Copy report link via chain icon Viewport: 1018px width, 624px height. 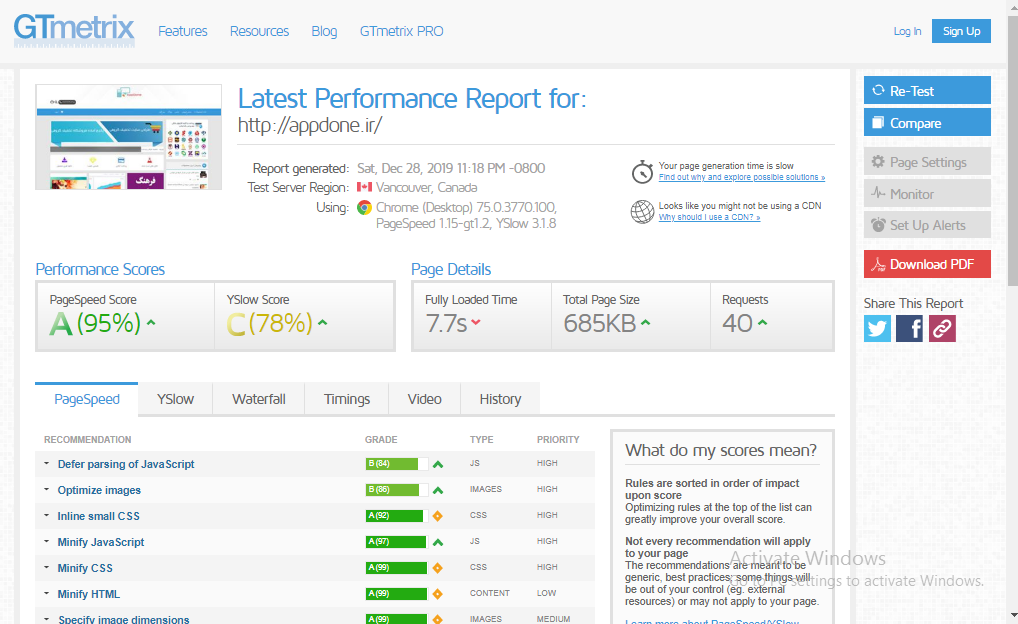(942, 328)
